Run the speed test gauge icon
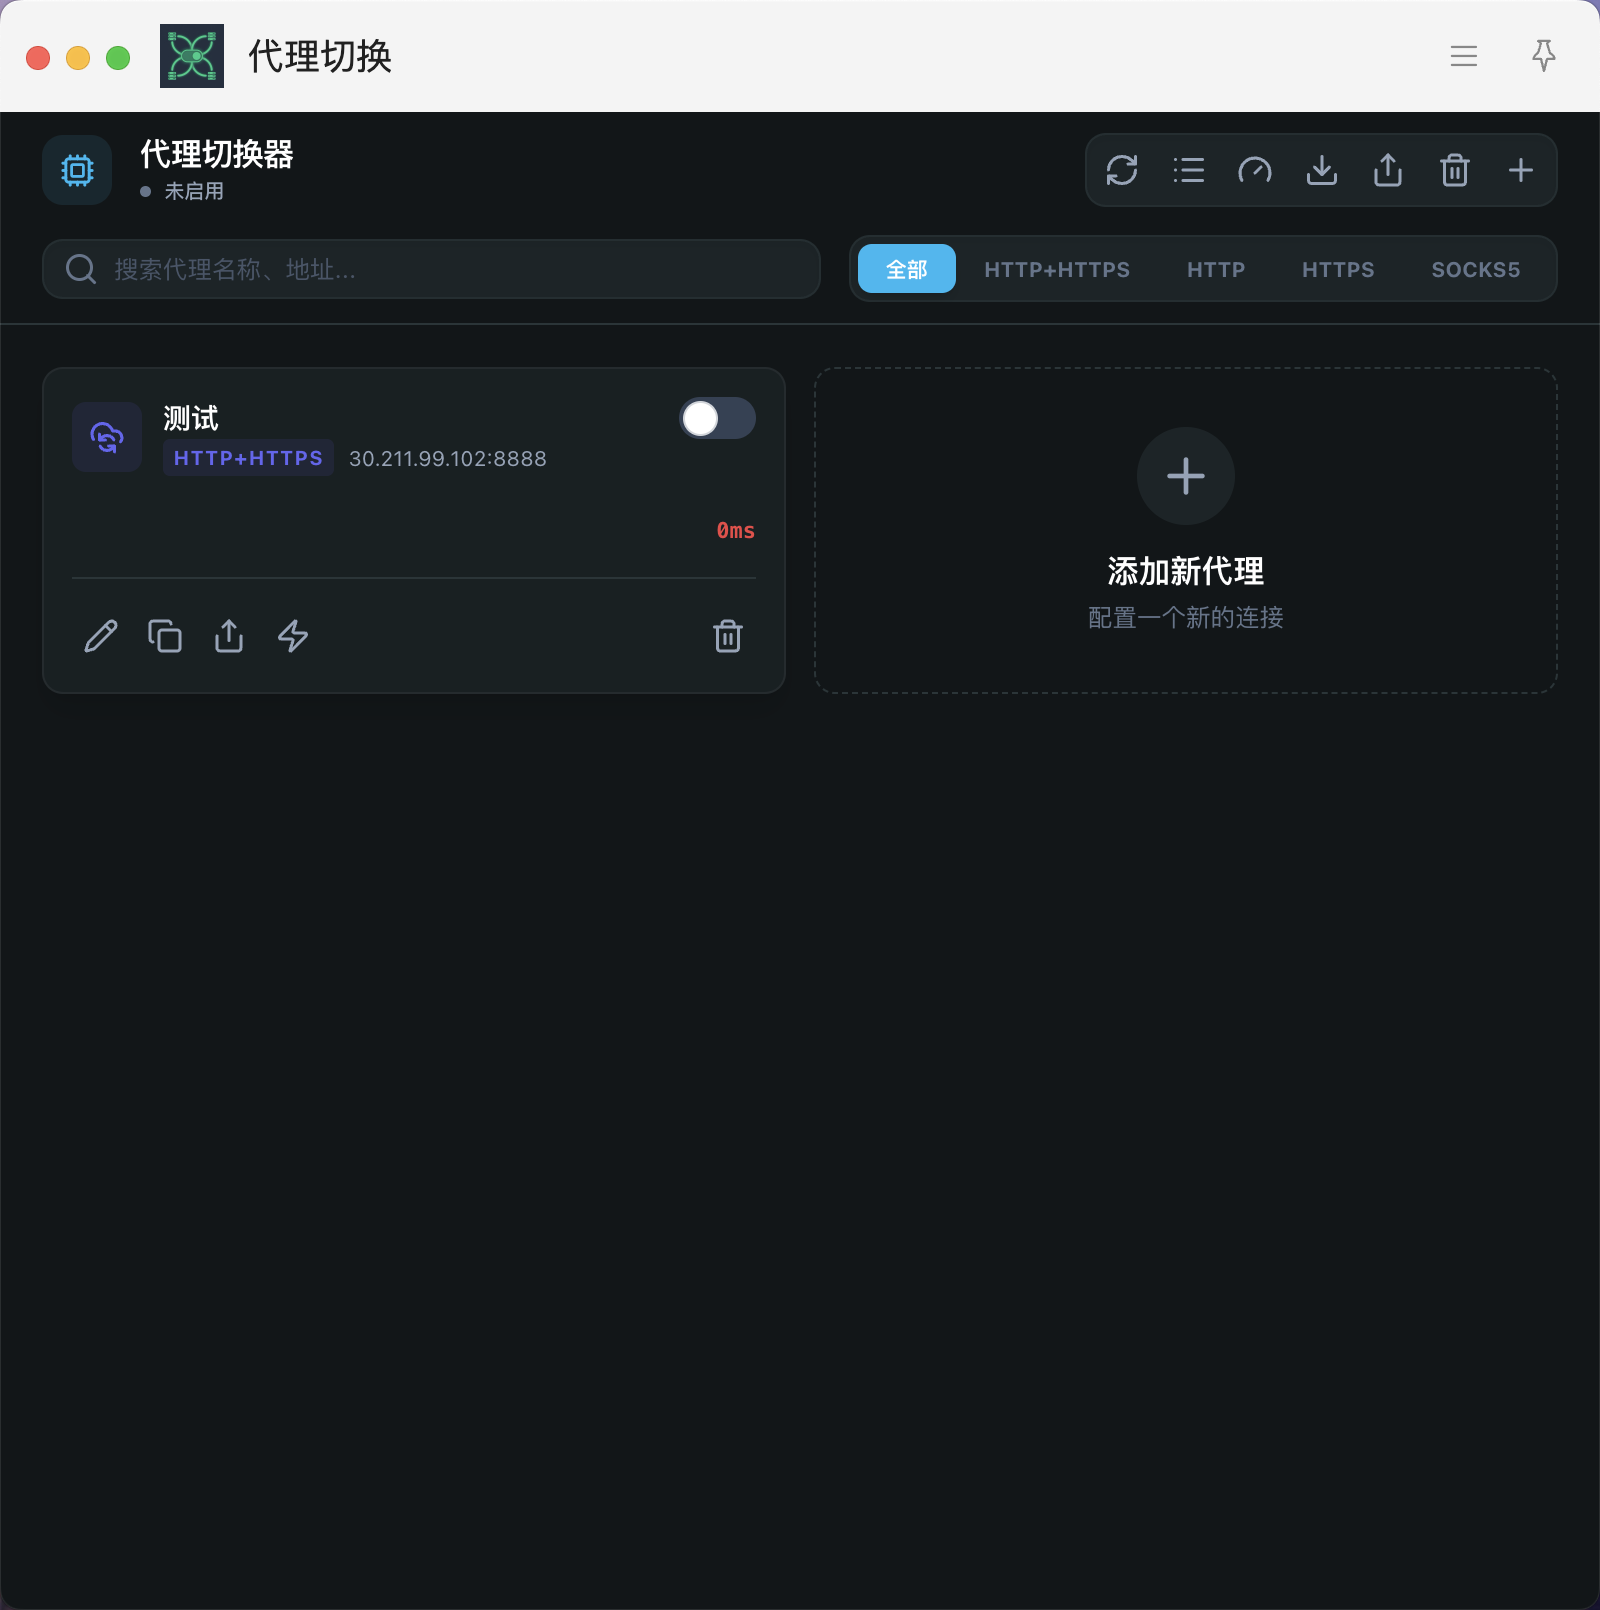Image resolution: width=1600 pixels, height=1610 pixels. click(x=1255, y=170)
